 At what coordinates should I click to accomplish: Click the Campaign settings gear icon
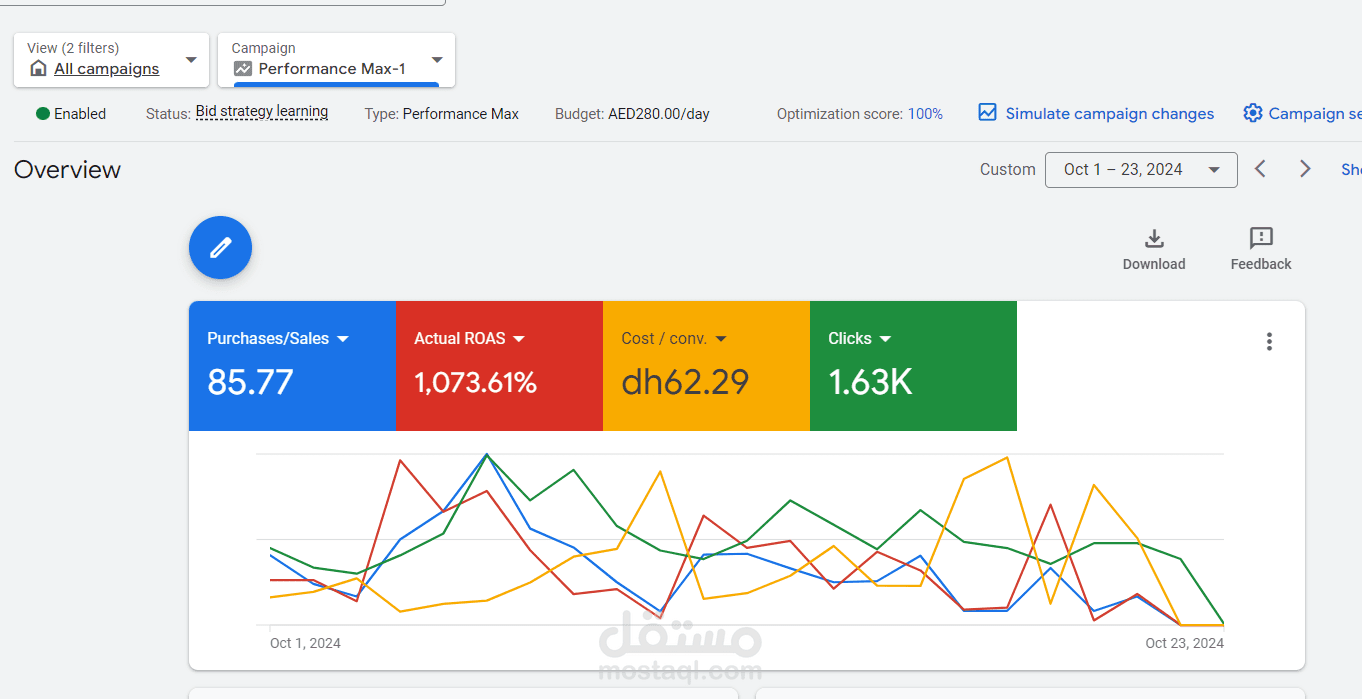[1252, 113]
